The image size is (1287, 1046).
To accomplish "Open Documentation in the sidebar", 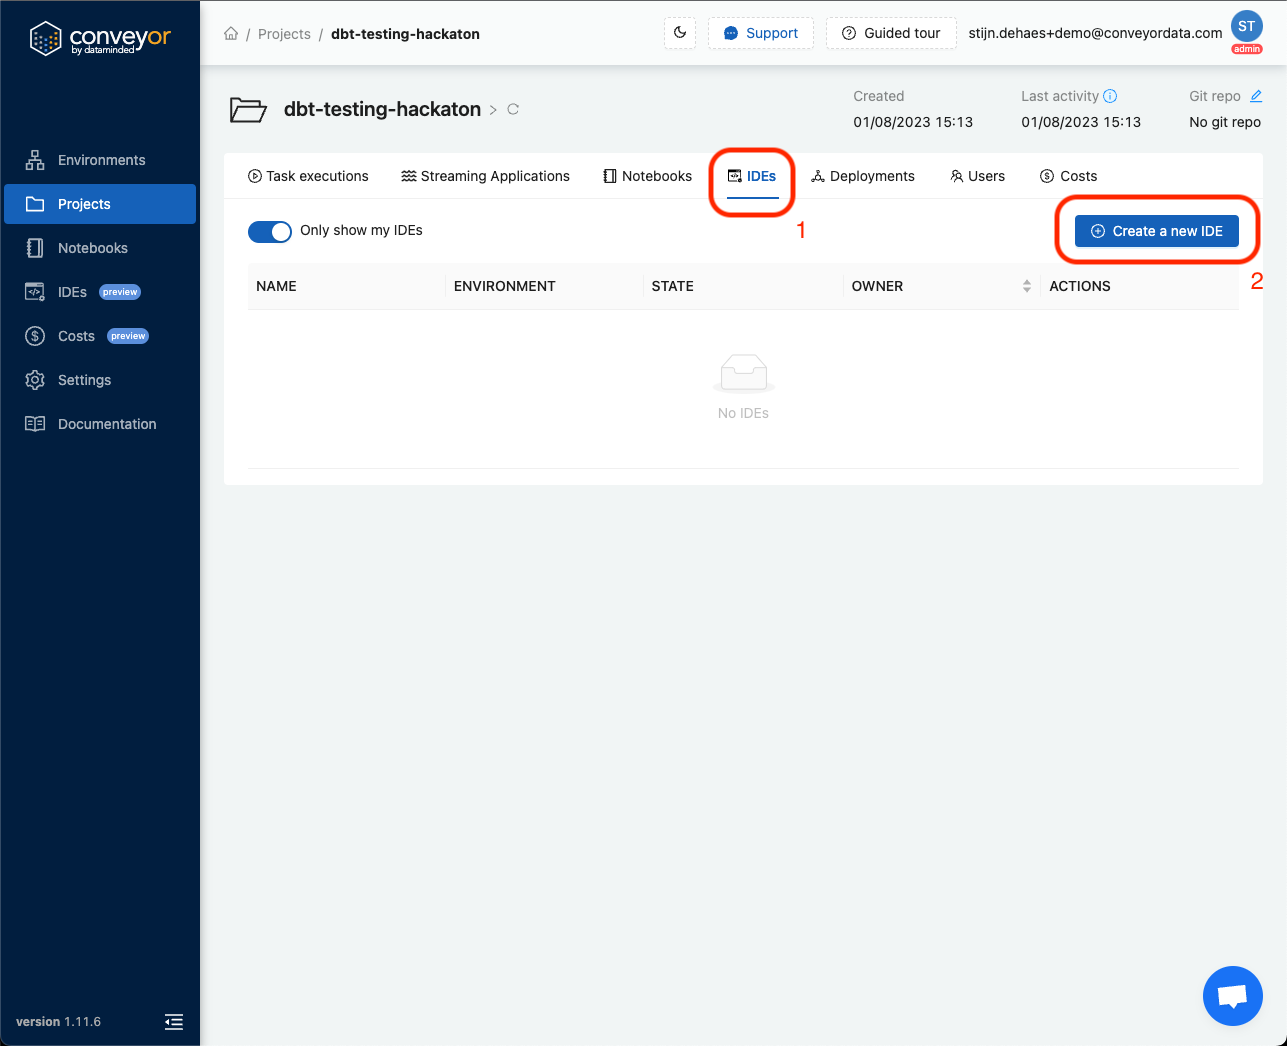I will pos(100,424).
